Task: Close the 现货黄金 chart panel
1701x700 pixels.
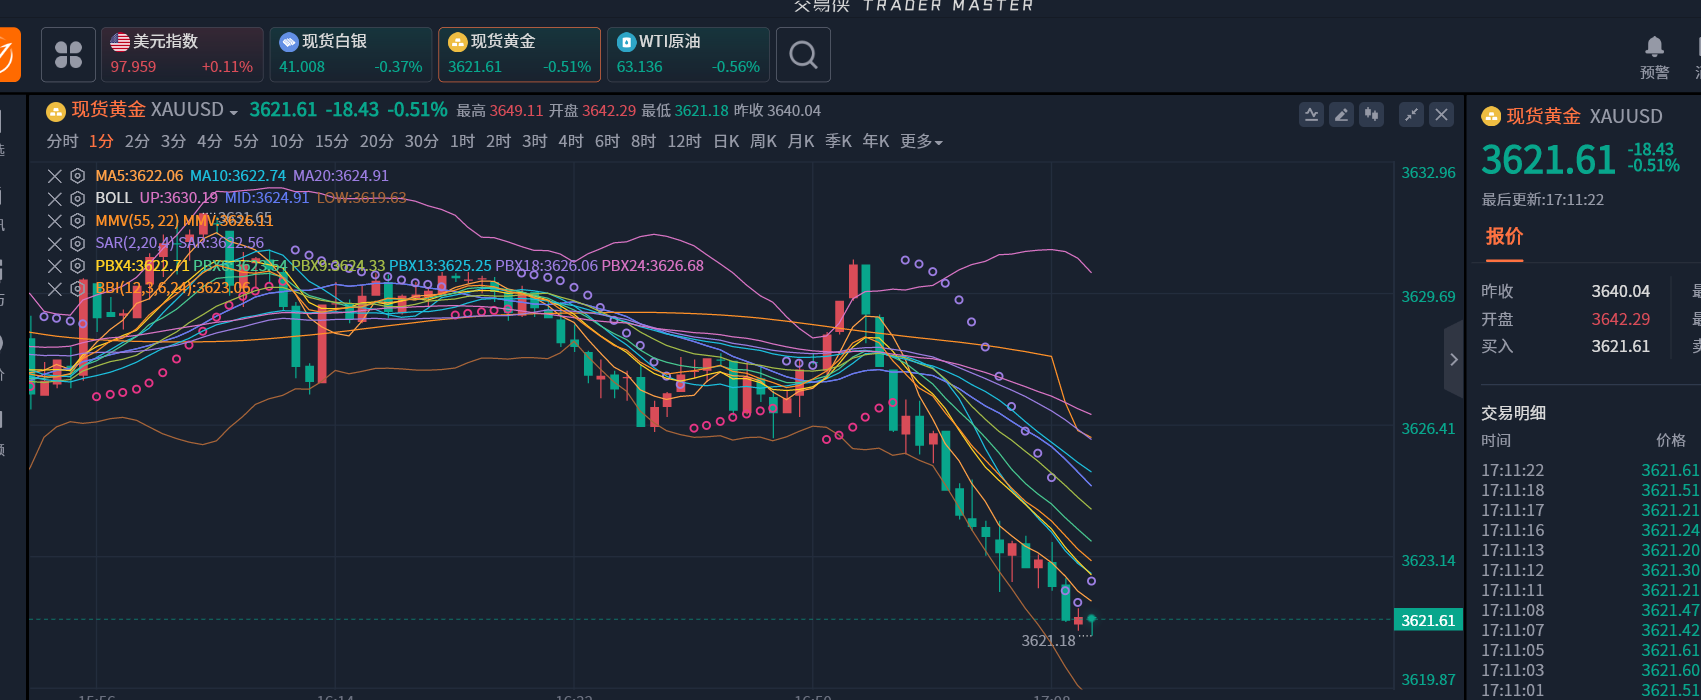Action: pos(1441,114)
